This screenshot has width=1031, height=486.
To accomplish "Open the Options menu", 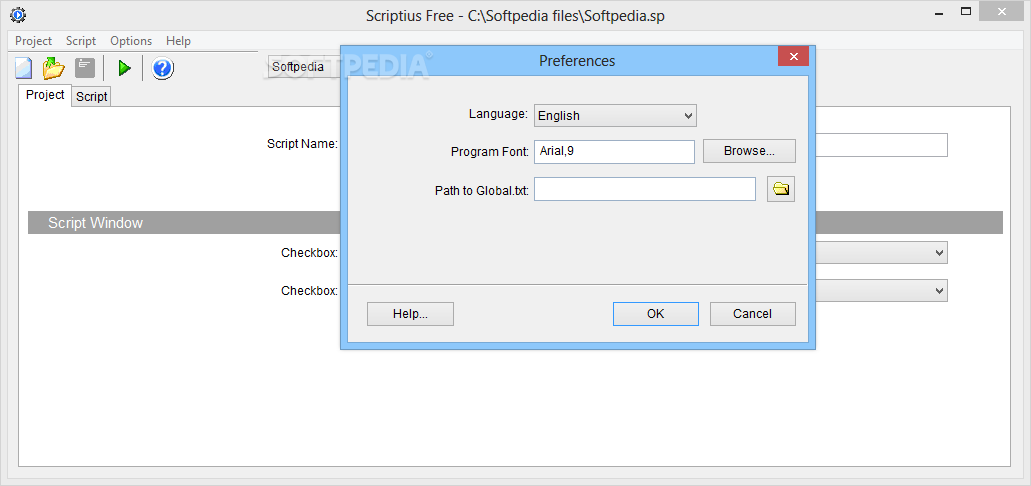I will [131, 41].
